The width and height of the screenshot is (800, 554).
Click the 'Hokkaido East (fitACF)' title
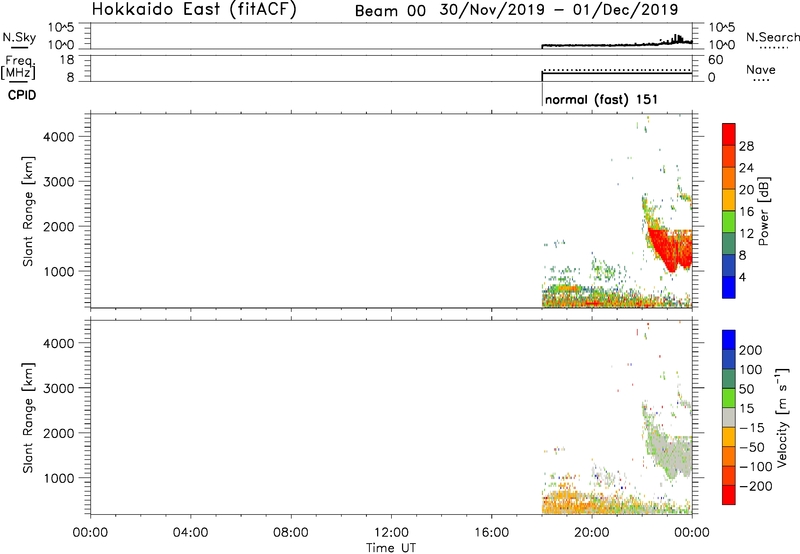coord(194,10)
